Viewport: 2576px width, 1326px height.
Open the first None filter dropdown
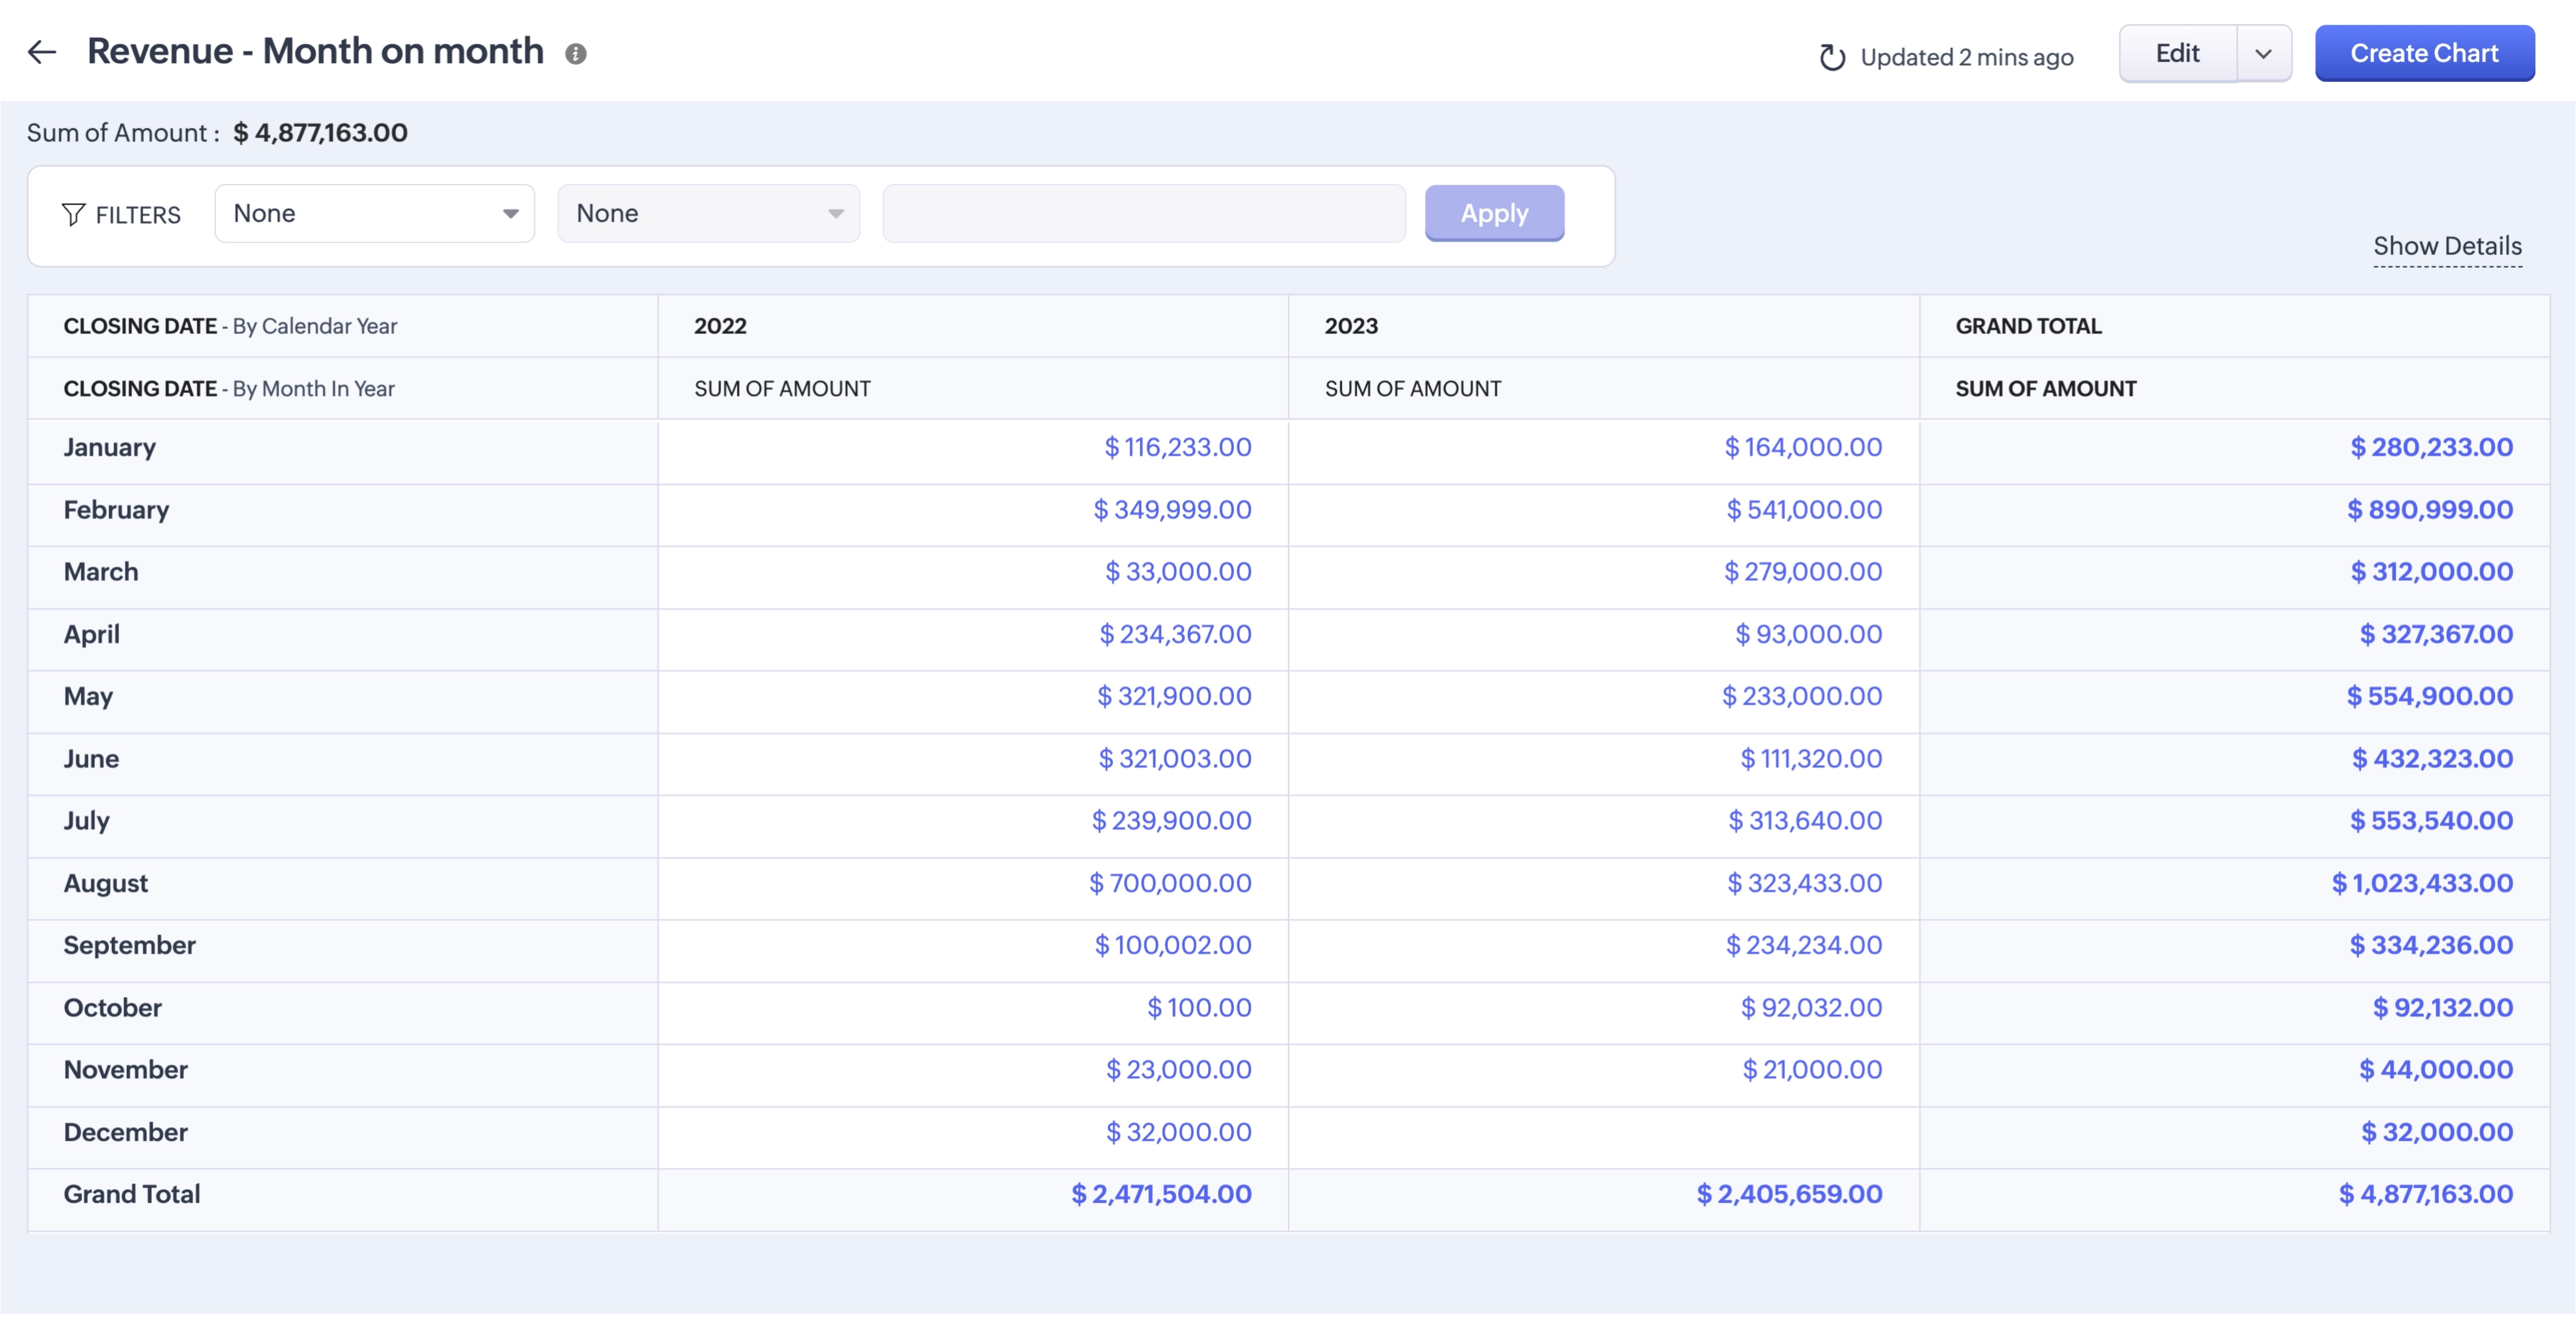tap(374, 213)
